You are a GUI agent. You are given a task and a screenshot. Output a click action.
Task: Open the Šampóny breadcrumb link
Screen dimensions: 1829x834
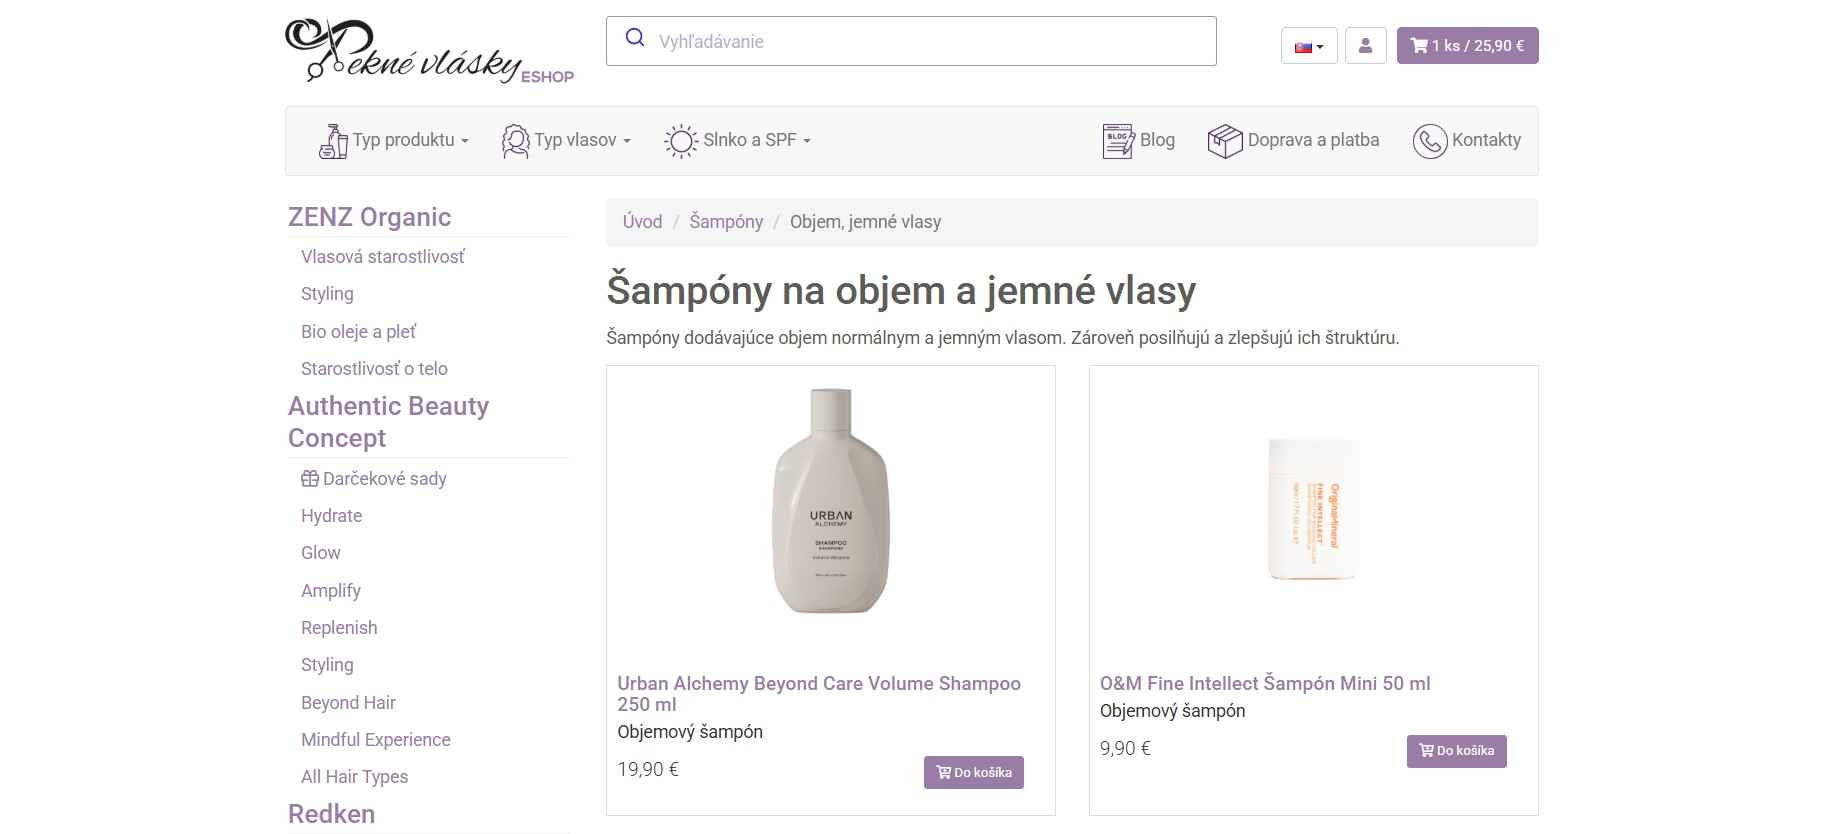click(726, 221)
